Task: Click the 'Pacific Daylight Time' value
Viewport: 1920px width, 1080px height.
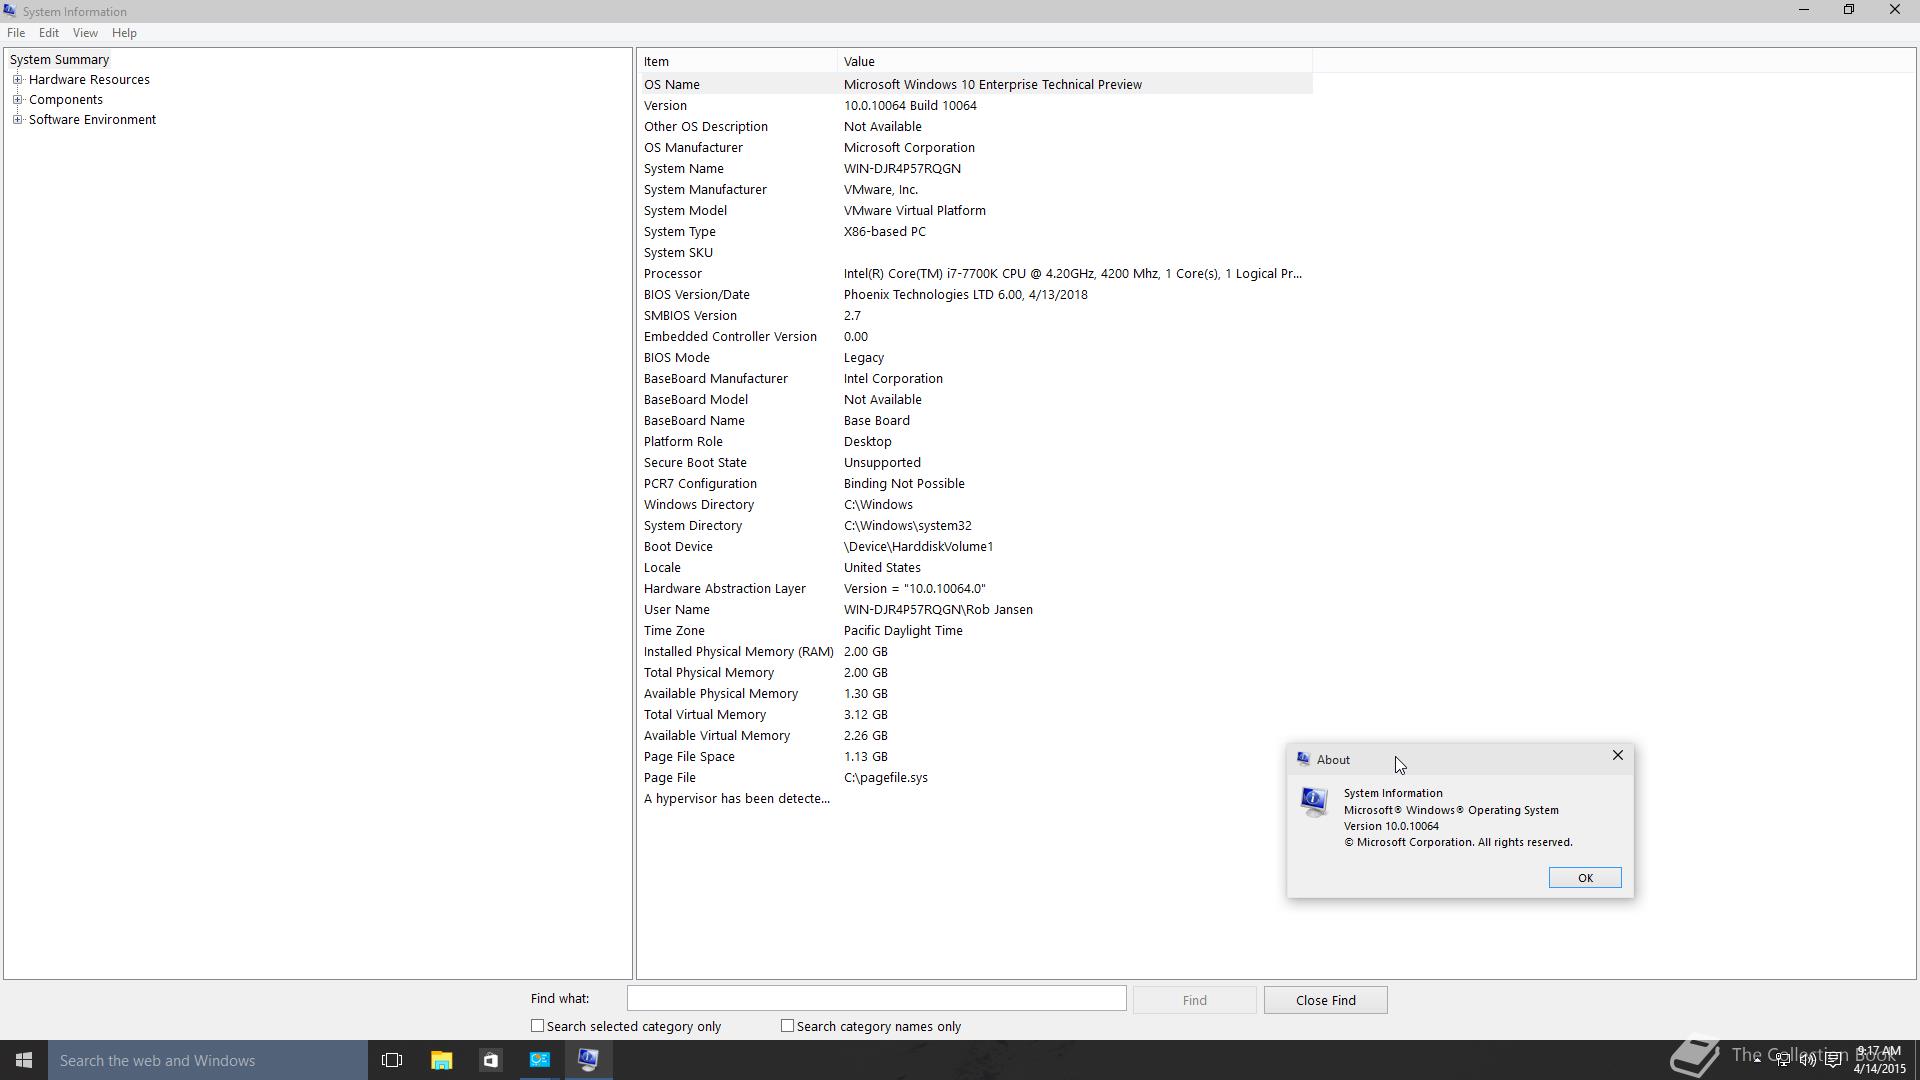Action: coord(903,631)
